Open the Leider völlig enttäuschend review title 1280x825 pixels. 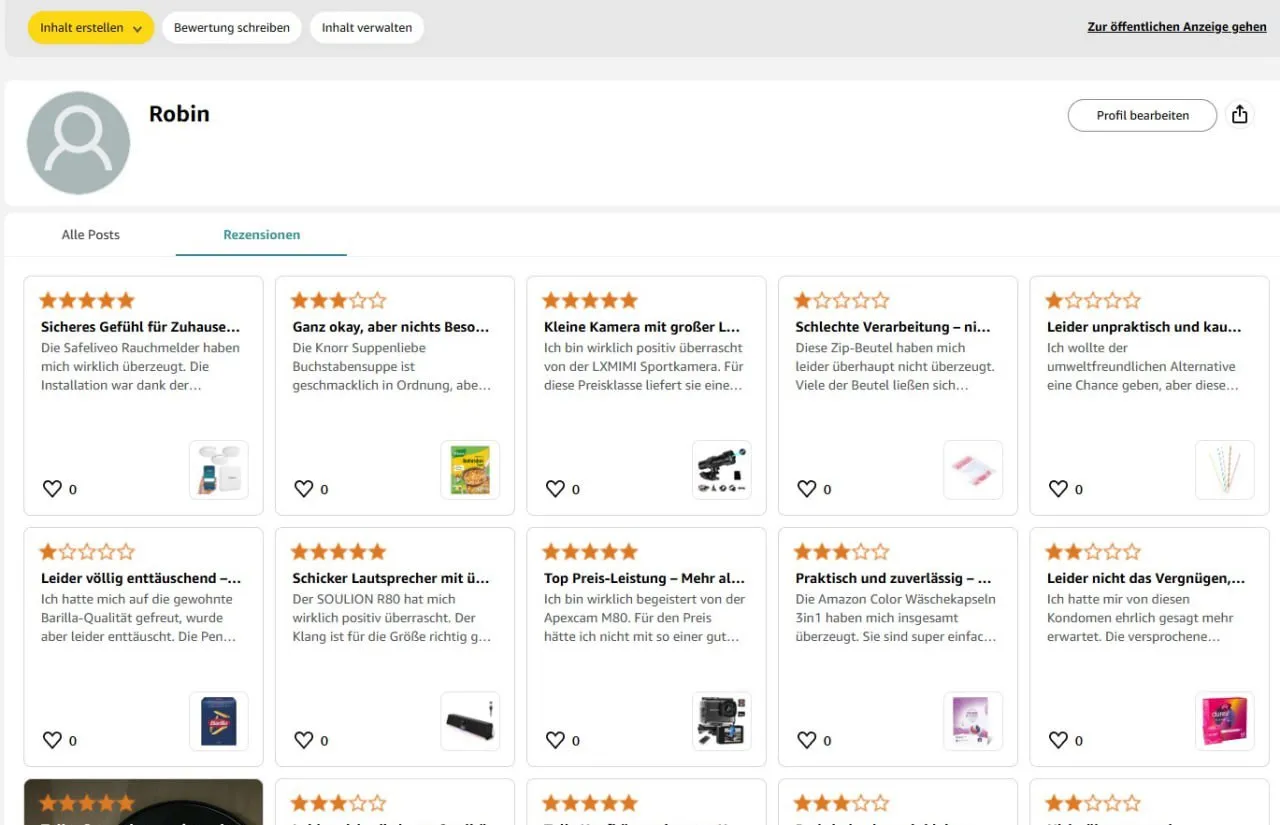141,578
